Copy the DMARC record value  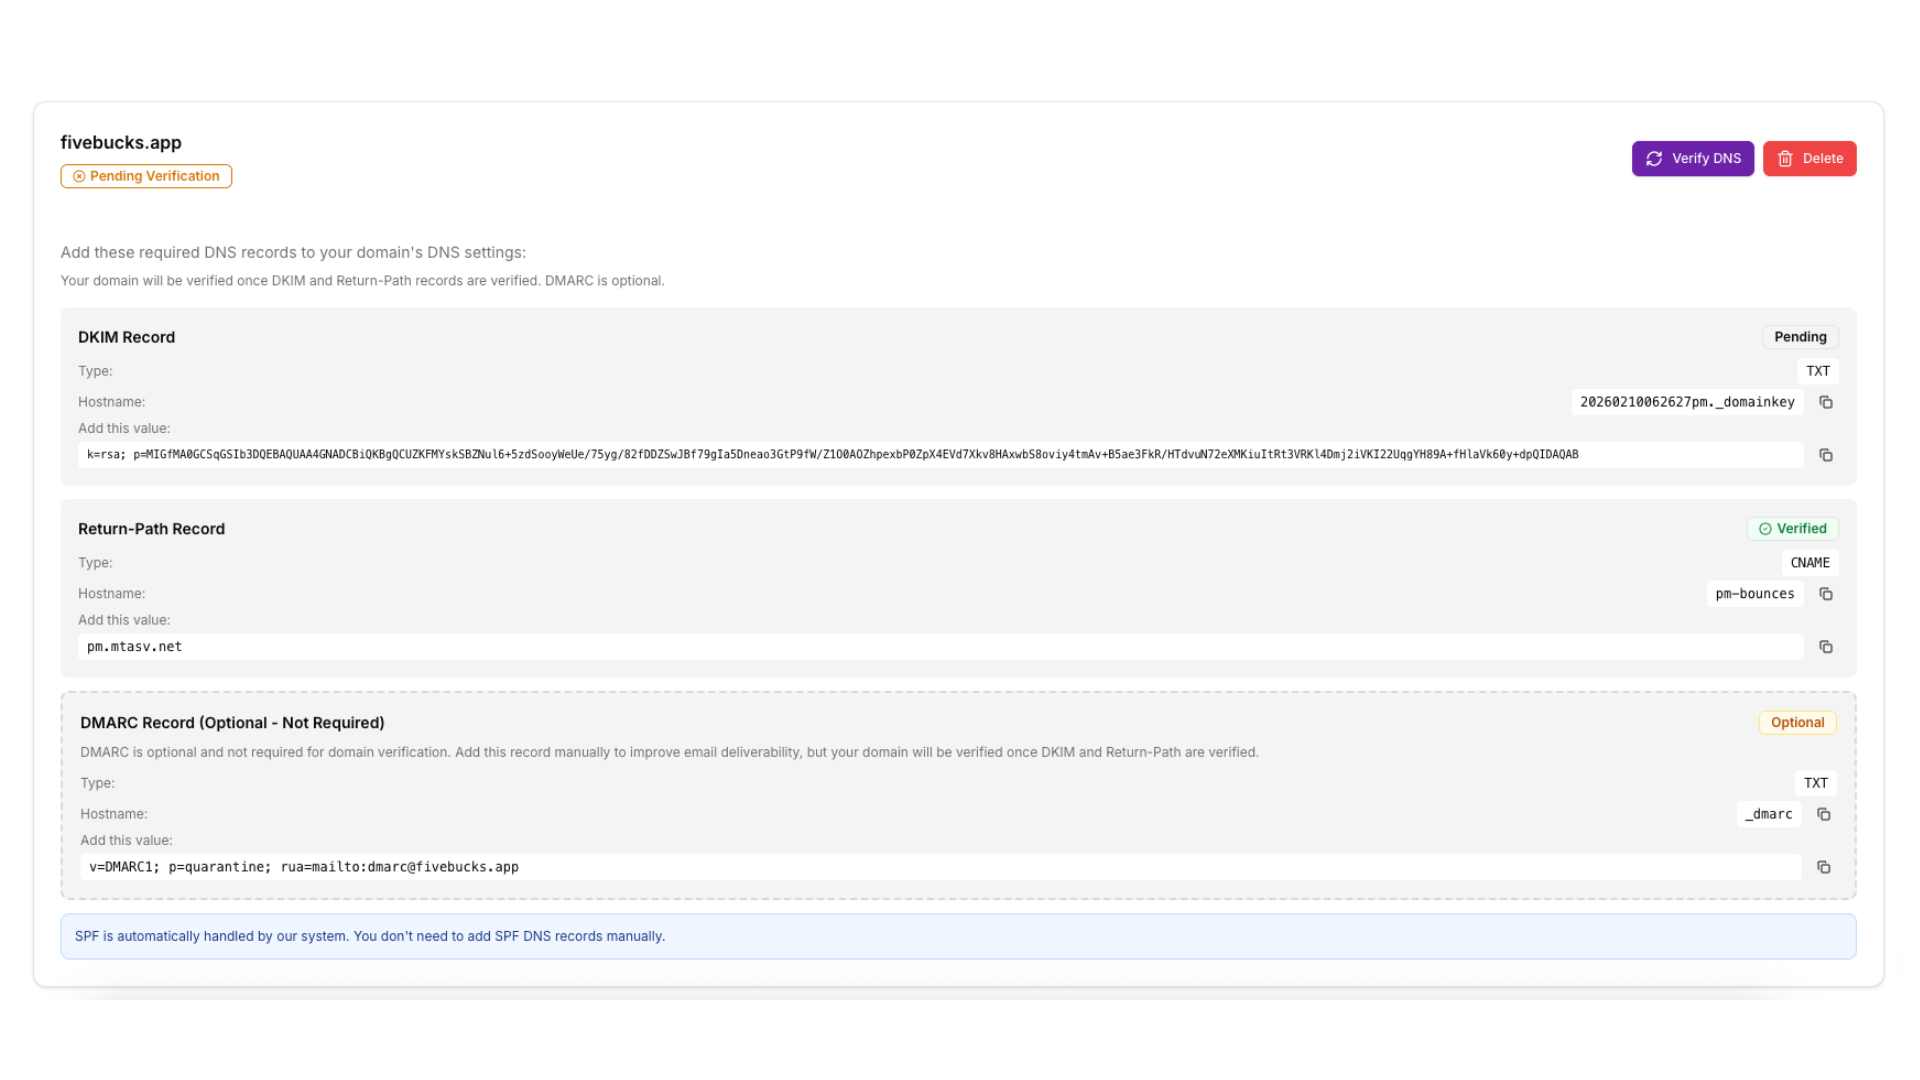point(1823,867)
